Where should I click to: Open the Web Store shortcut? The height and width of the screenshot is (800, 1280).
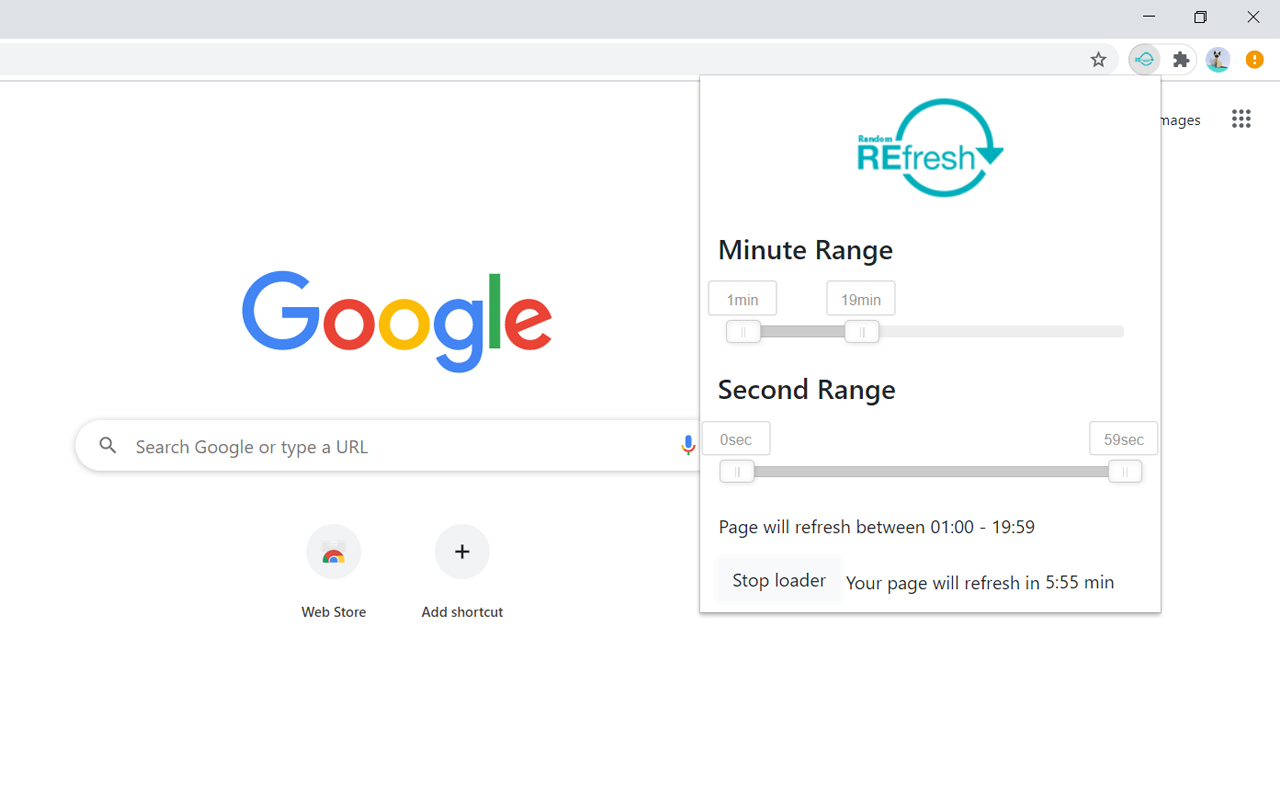pyautogui.click(x=333, y=551)
